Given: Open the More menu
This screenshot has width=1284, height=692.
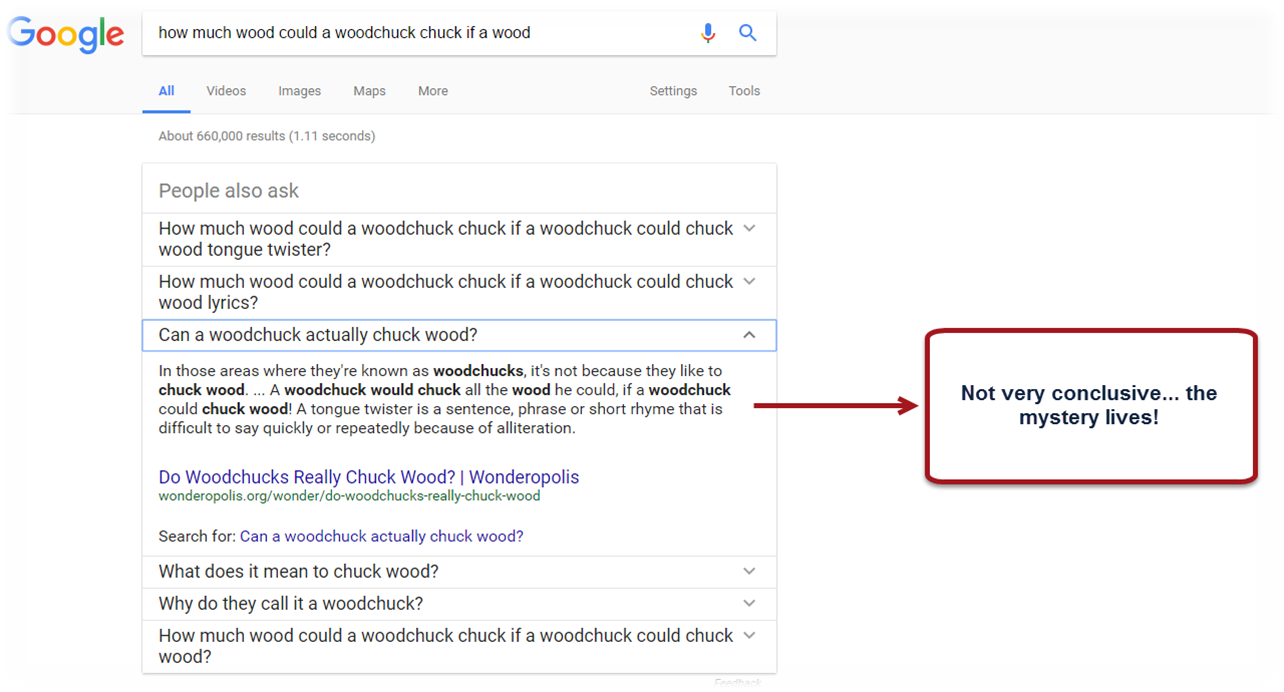Looking at the screenshot, I should pos(432,91).
